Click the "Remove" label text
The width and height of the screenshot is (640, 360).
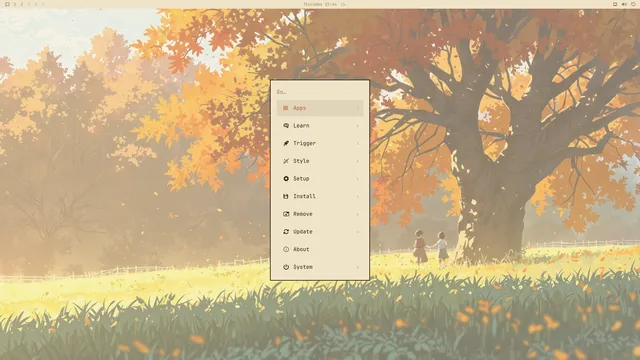[x=303, y=214]
